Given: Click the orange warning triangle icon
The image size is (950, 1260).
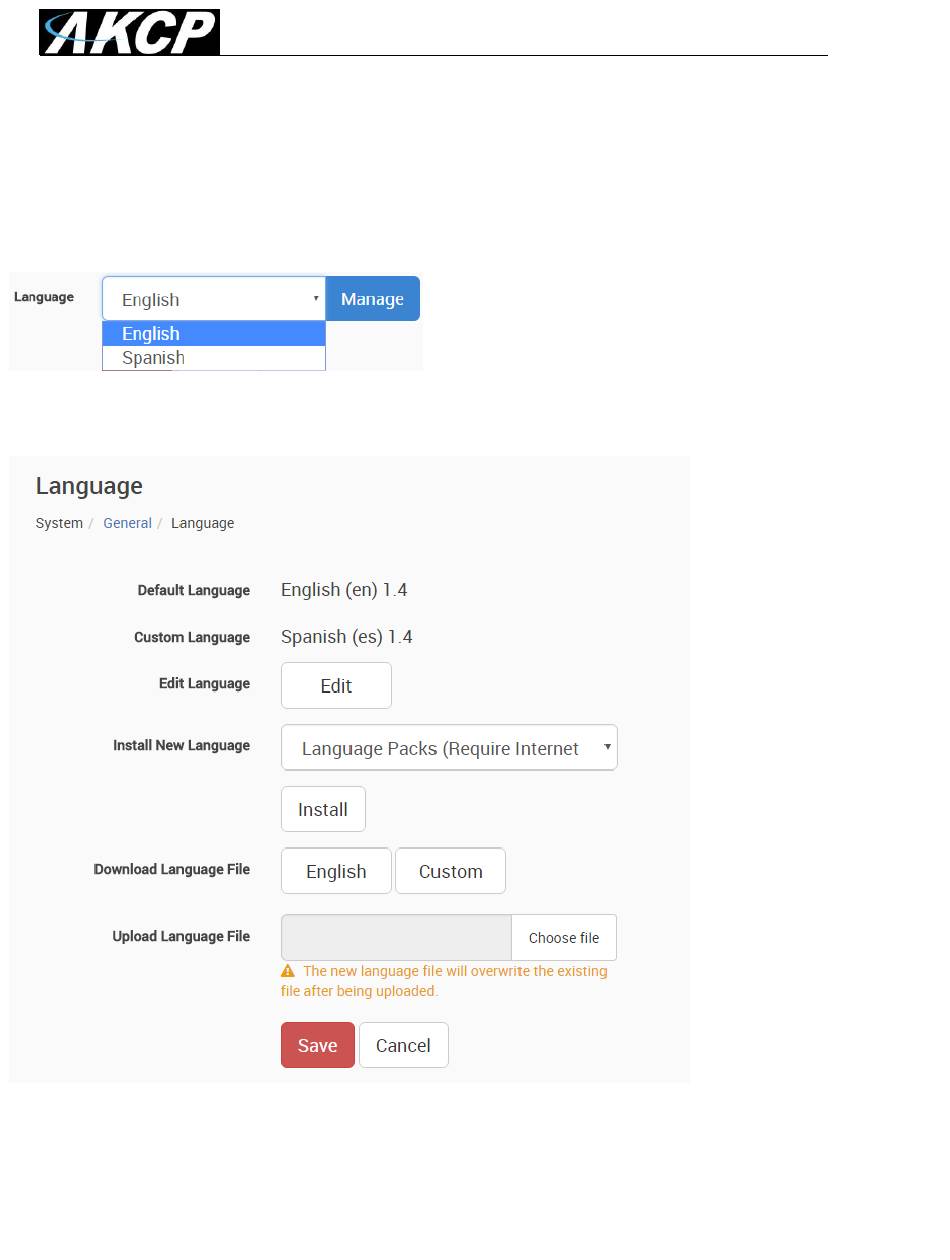Looking at the screenshot, I should point(288,971).
